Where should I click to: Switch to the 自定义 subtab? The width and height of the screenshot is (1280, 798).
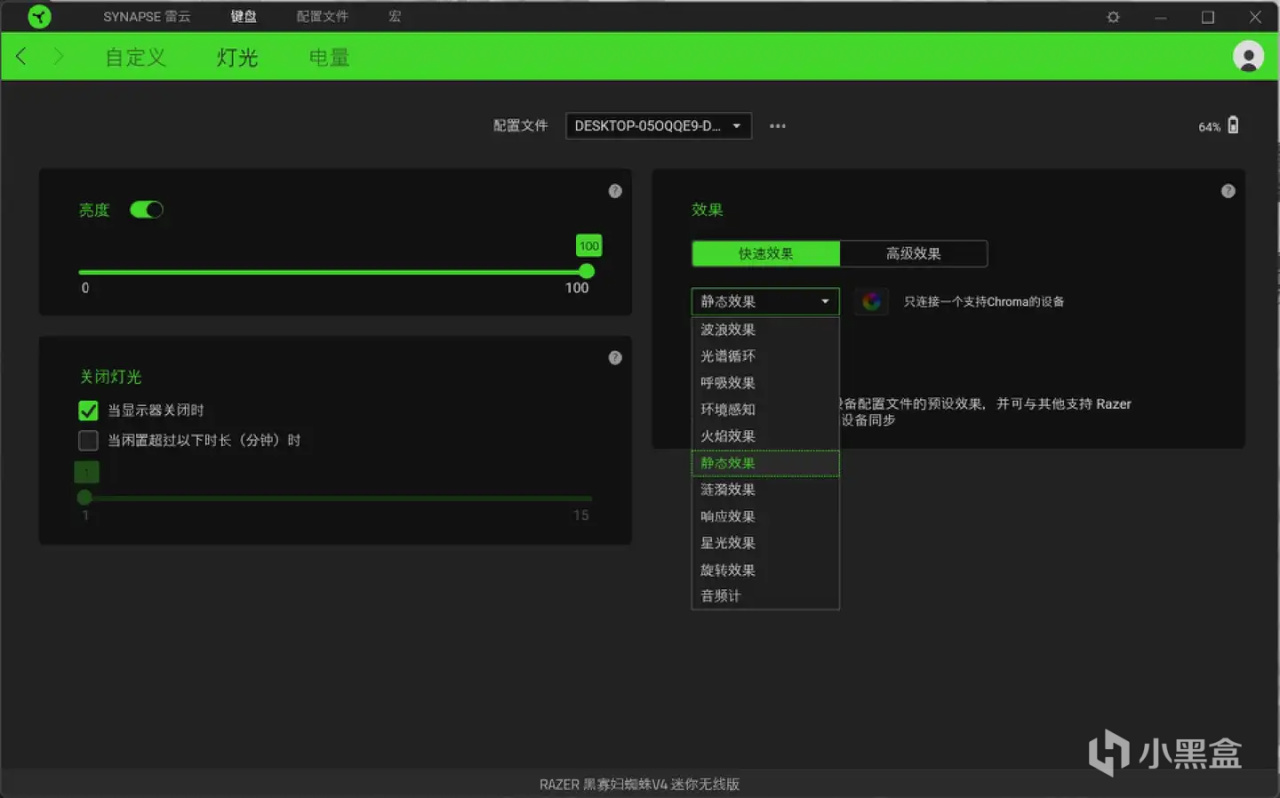(x=136, y=57)
